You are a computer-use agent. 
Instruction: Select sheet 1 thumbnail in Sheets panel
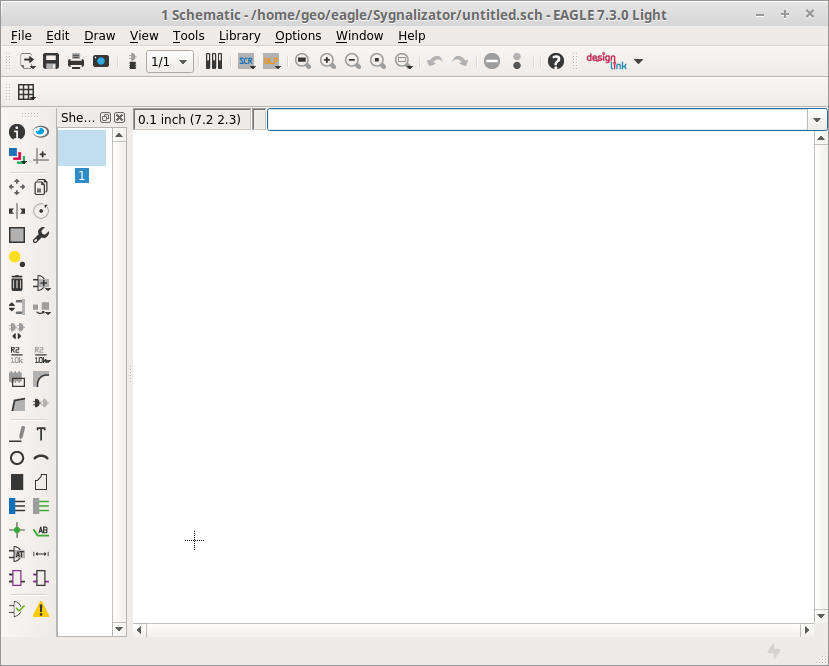(x=82, y=149)
